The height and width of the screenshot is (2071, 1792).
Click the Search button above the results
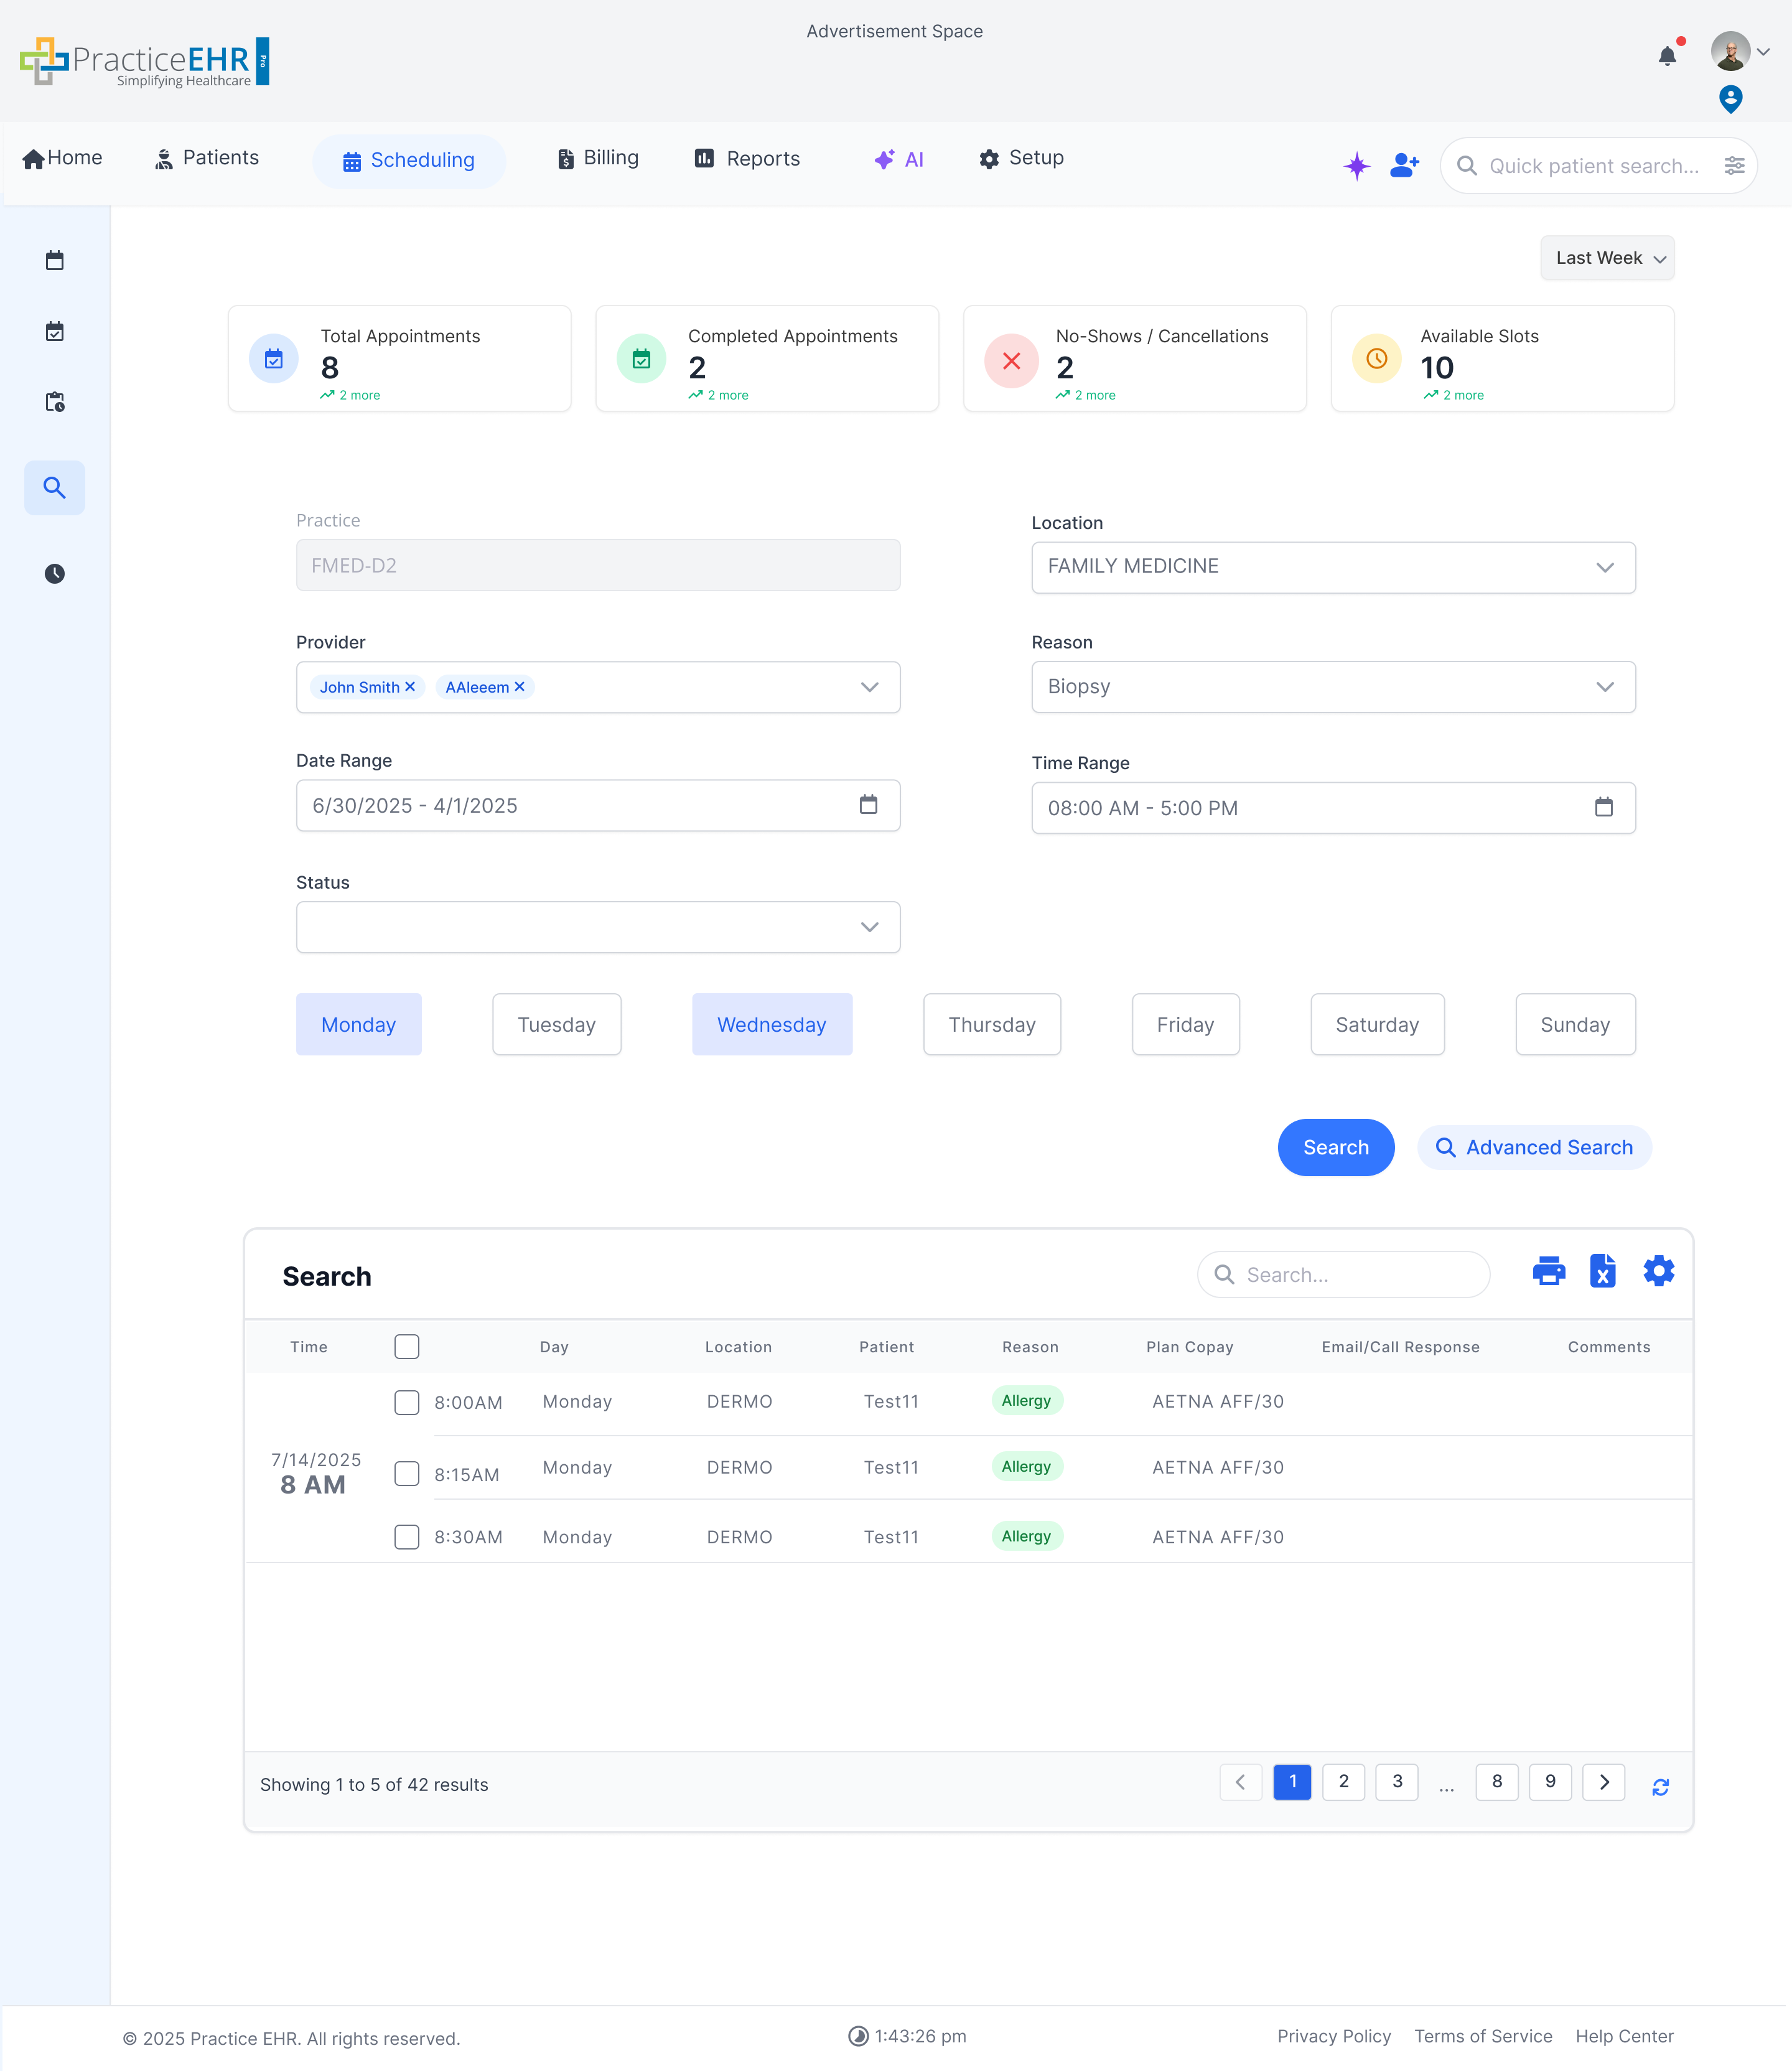(x=1336, y=1147)
